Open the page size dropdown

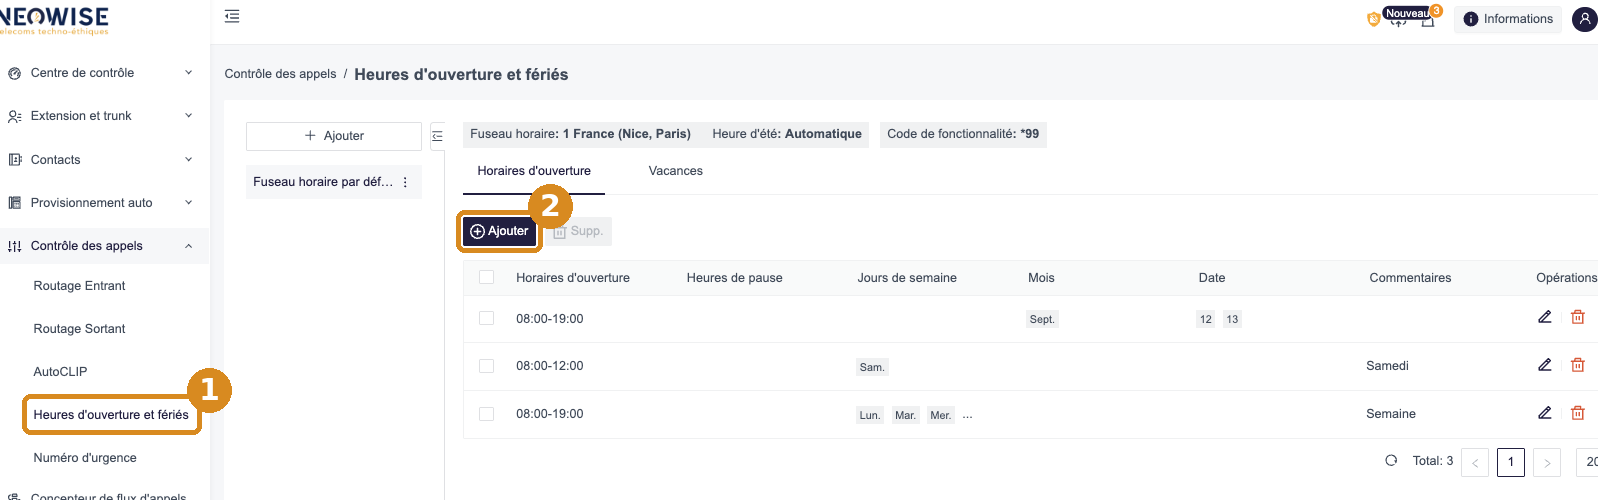pyautogui.click(x=1587, y=462)
